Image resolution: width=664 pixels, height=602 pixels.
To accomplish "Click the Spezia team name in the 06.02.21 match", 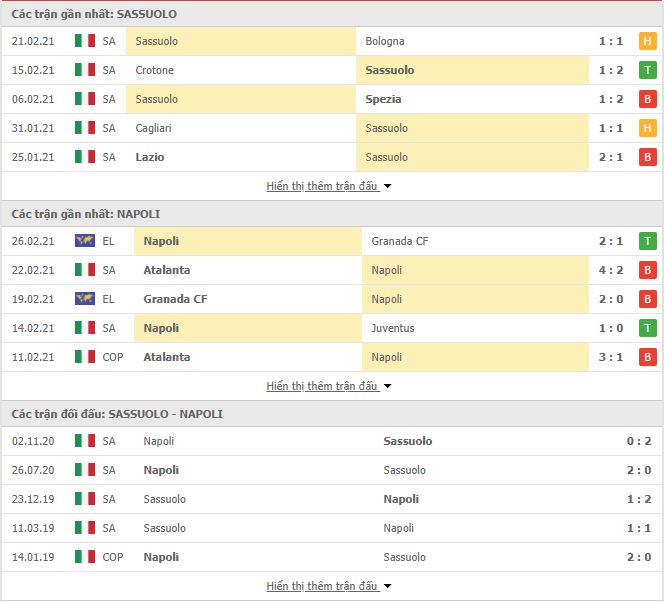I will point(383,99).
